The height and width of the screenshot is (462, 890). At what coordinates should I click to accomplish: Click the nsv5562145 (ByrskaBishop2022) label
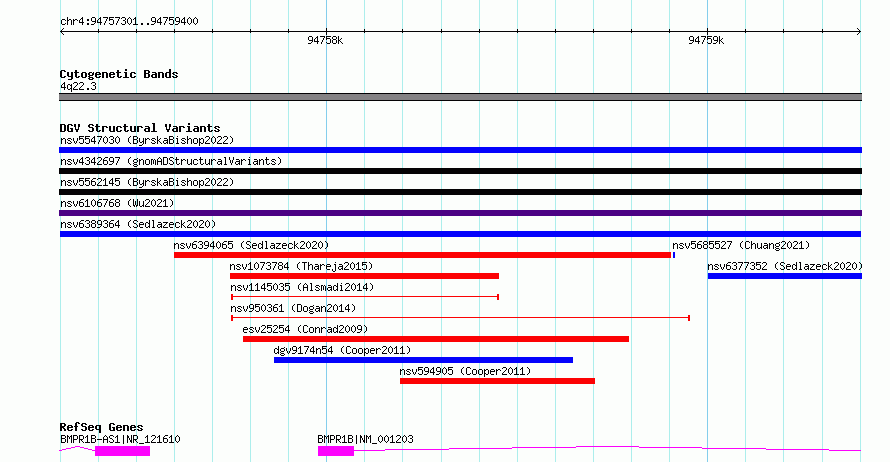[147, 182]
